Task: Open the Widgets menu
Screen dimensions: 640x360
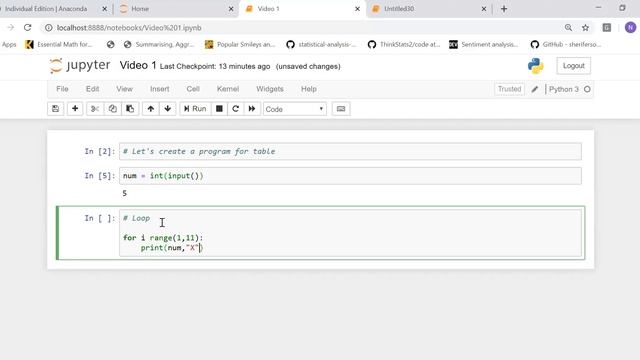Action: pos(270,89)
